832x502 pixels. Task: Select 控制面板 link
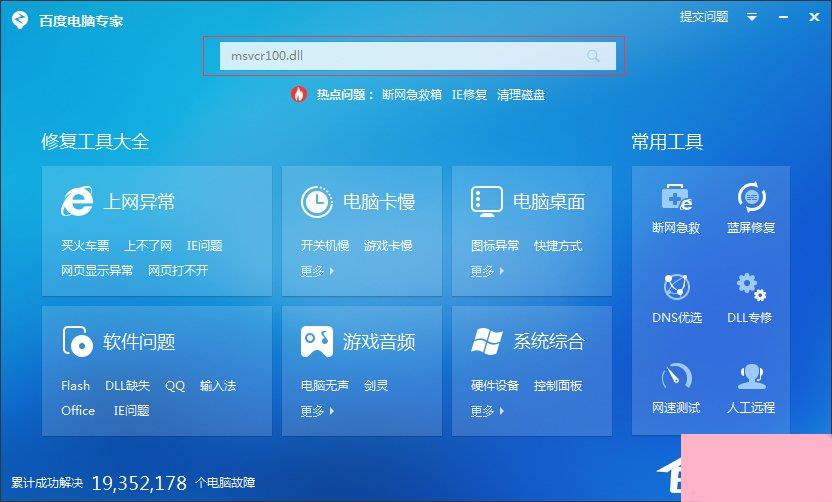pyautogui.click(x=558, y=385)
